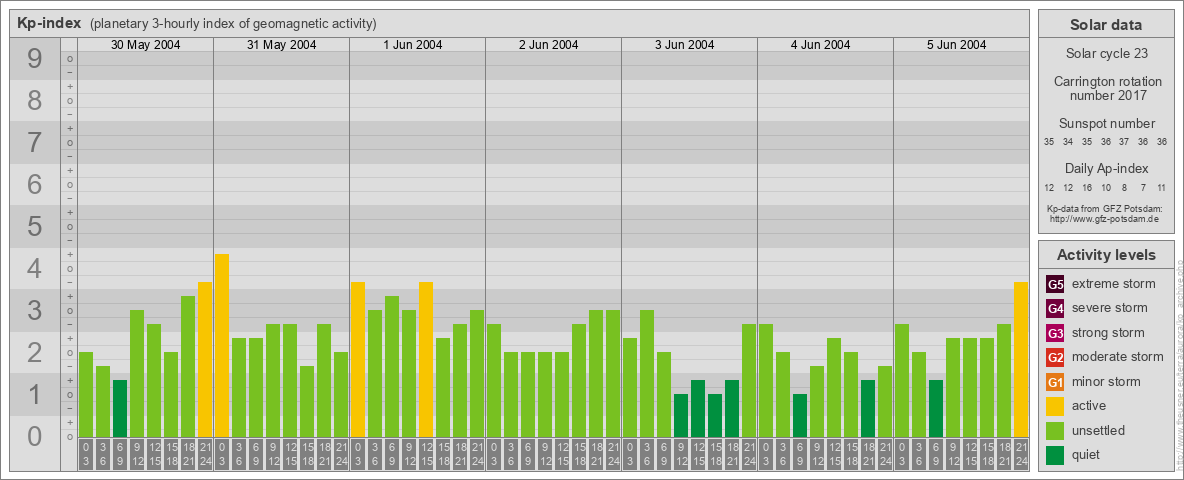Viewport: 1184px width, 480px height.
Task: Click '21 24' time label under 5 Jun
Action: [x=1021, y=455]
